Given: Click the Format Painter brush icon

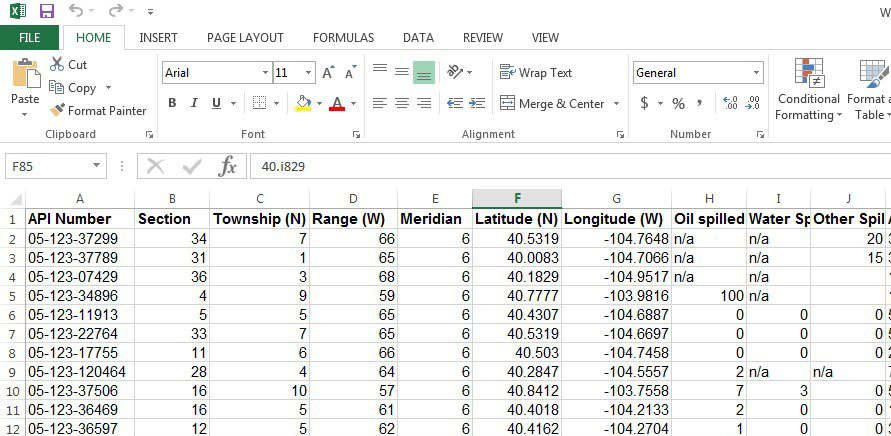Looking at the screenshot, I should (x=57, y=110).
